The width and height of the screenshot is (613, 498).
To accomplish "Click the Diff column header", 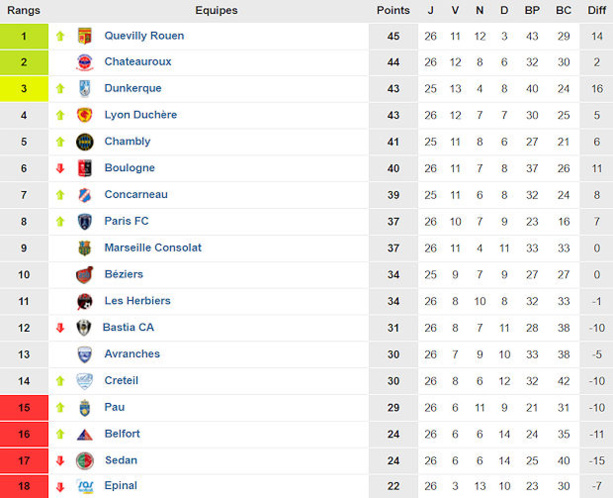I will [x=596, y=10].
